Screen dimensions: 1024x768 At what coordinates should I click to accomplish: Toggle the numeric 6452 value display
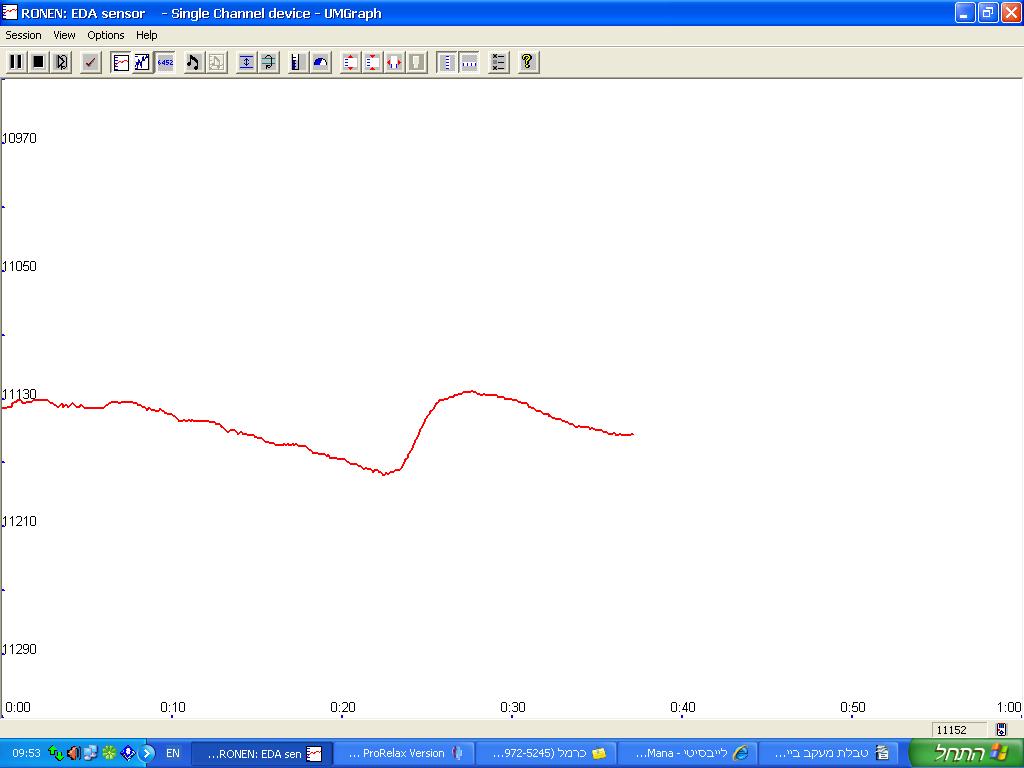pyautogui.click(x=165, y=62)
